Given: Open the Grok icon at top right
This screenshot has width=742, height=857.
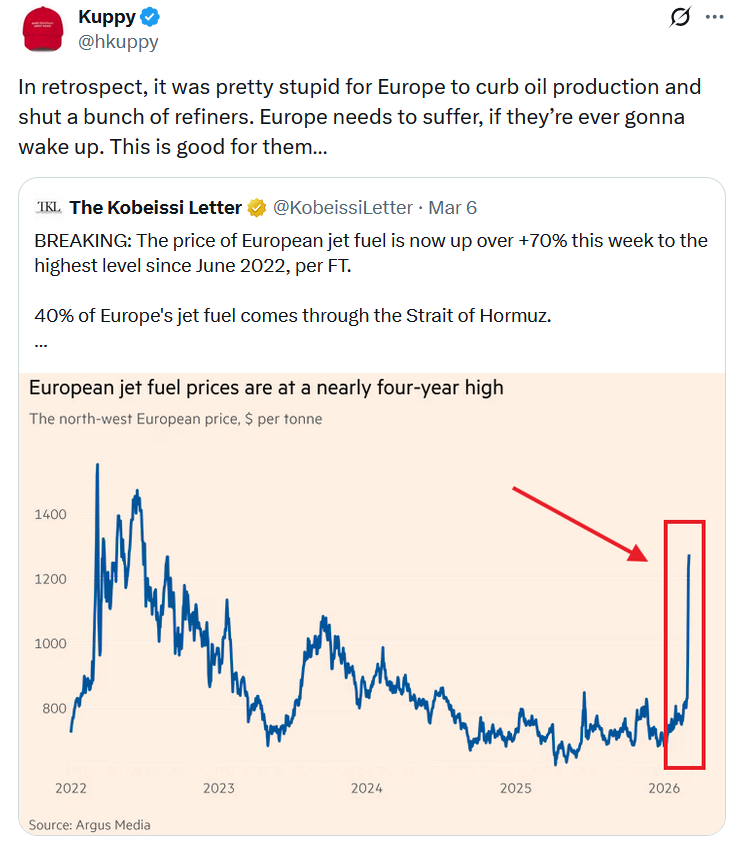Looking at the screenshot, I should (x=680, y=17).
